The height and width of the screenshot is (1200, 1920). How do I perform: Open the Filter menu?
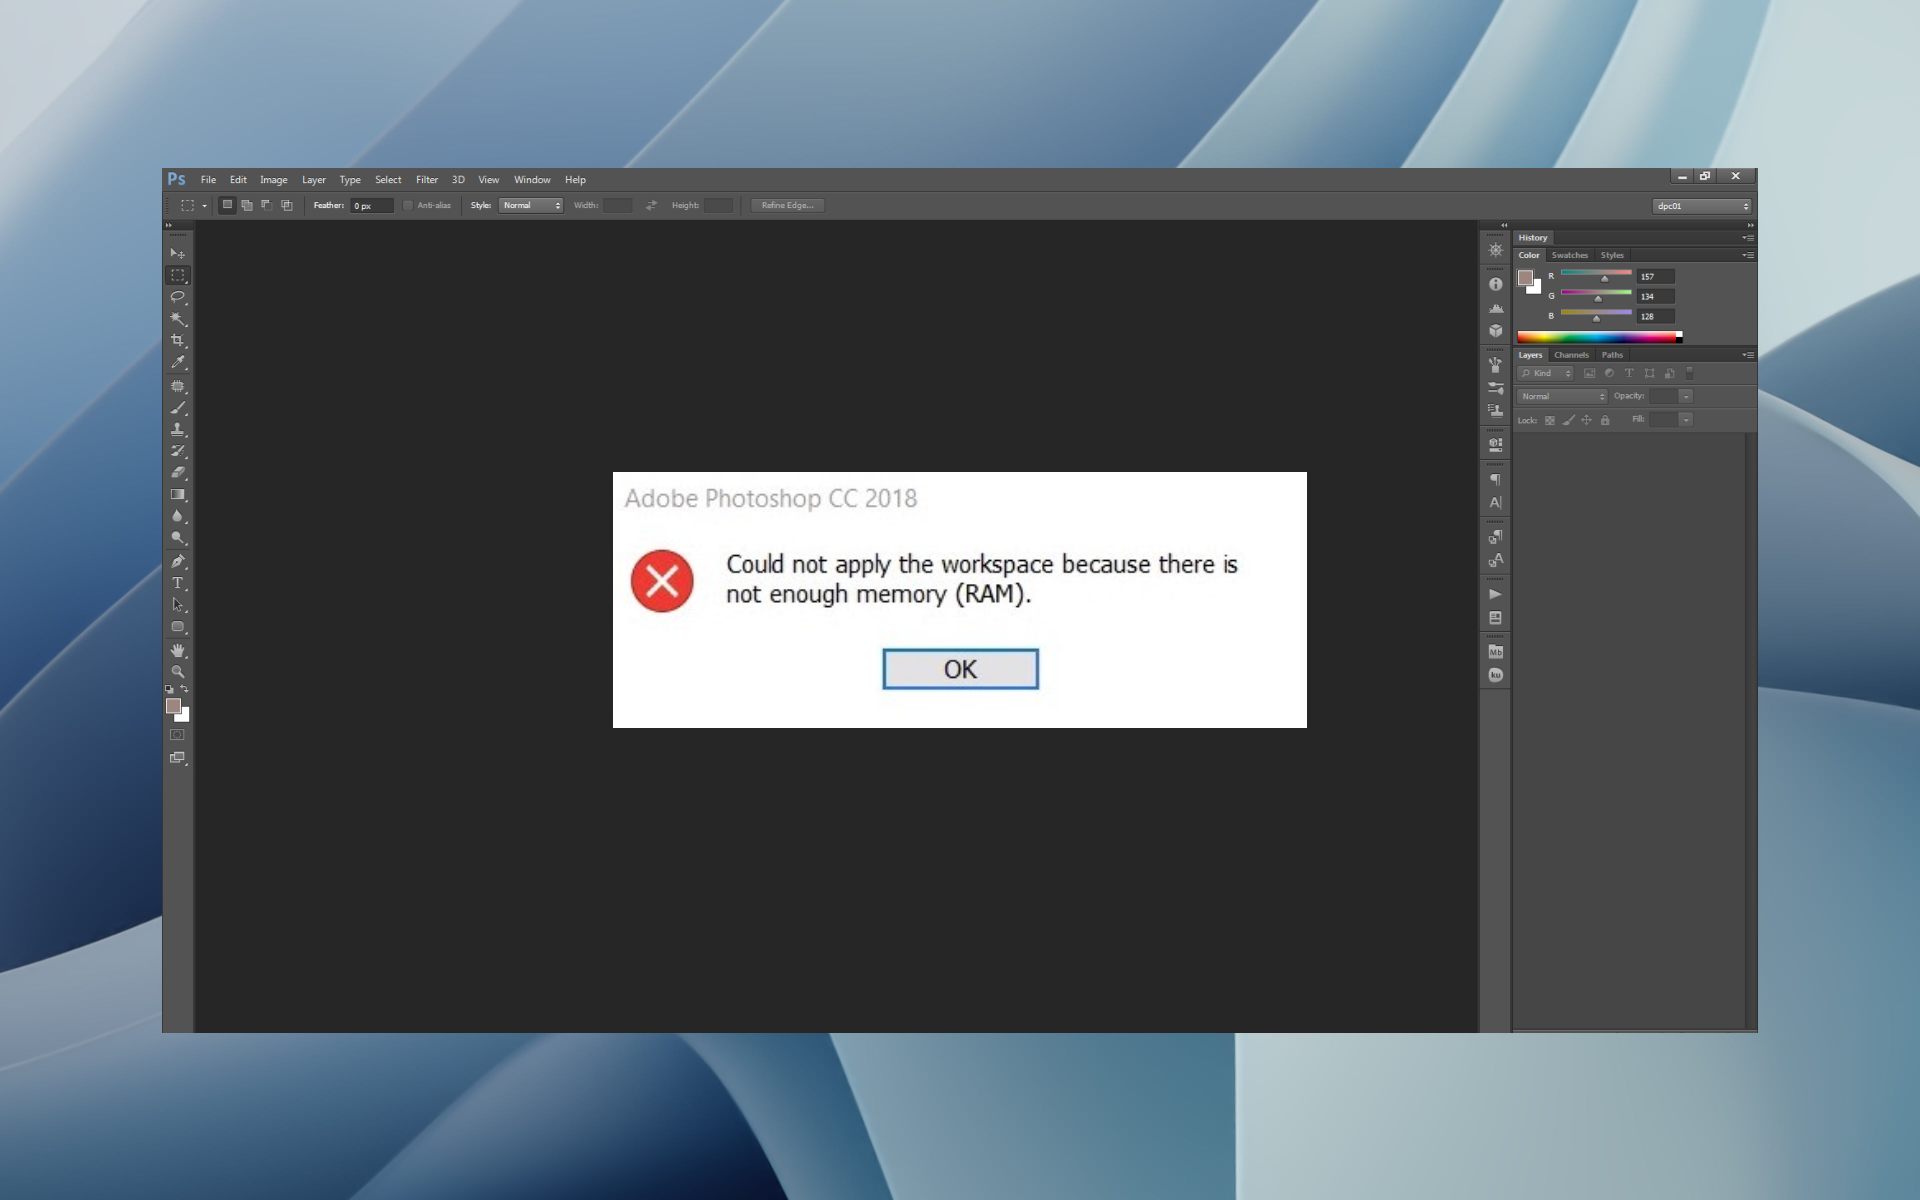427,180
